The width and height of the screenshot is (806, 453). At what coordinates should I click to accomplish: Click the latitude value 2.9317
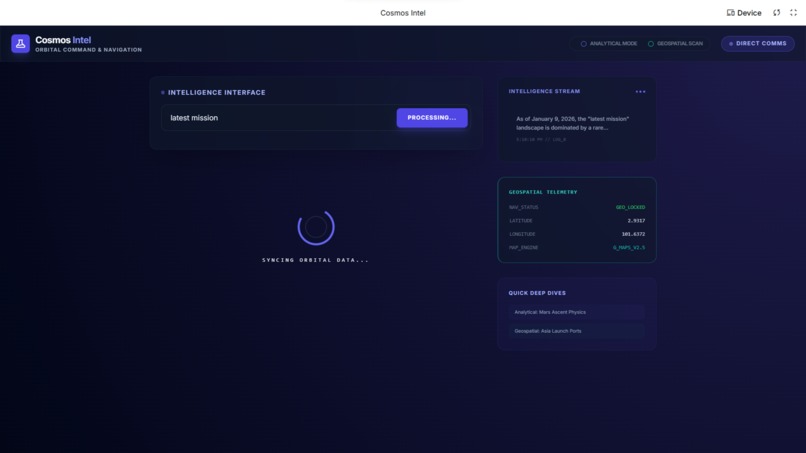(636, 221)
